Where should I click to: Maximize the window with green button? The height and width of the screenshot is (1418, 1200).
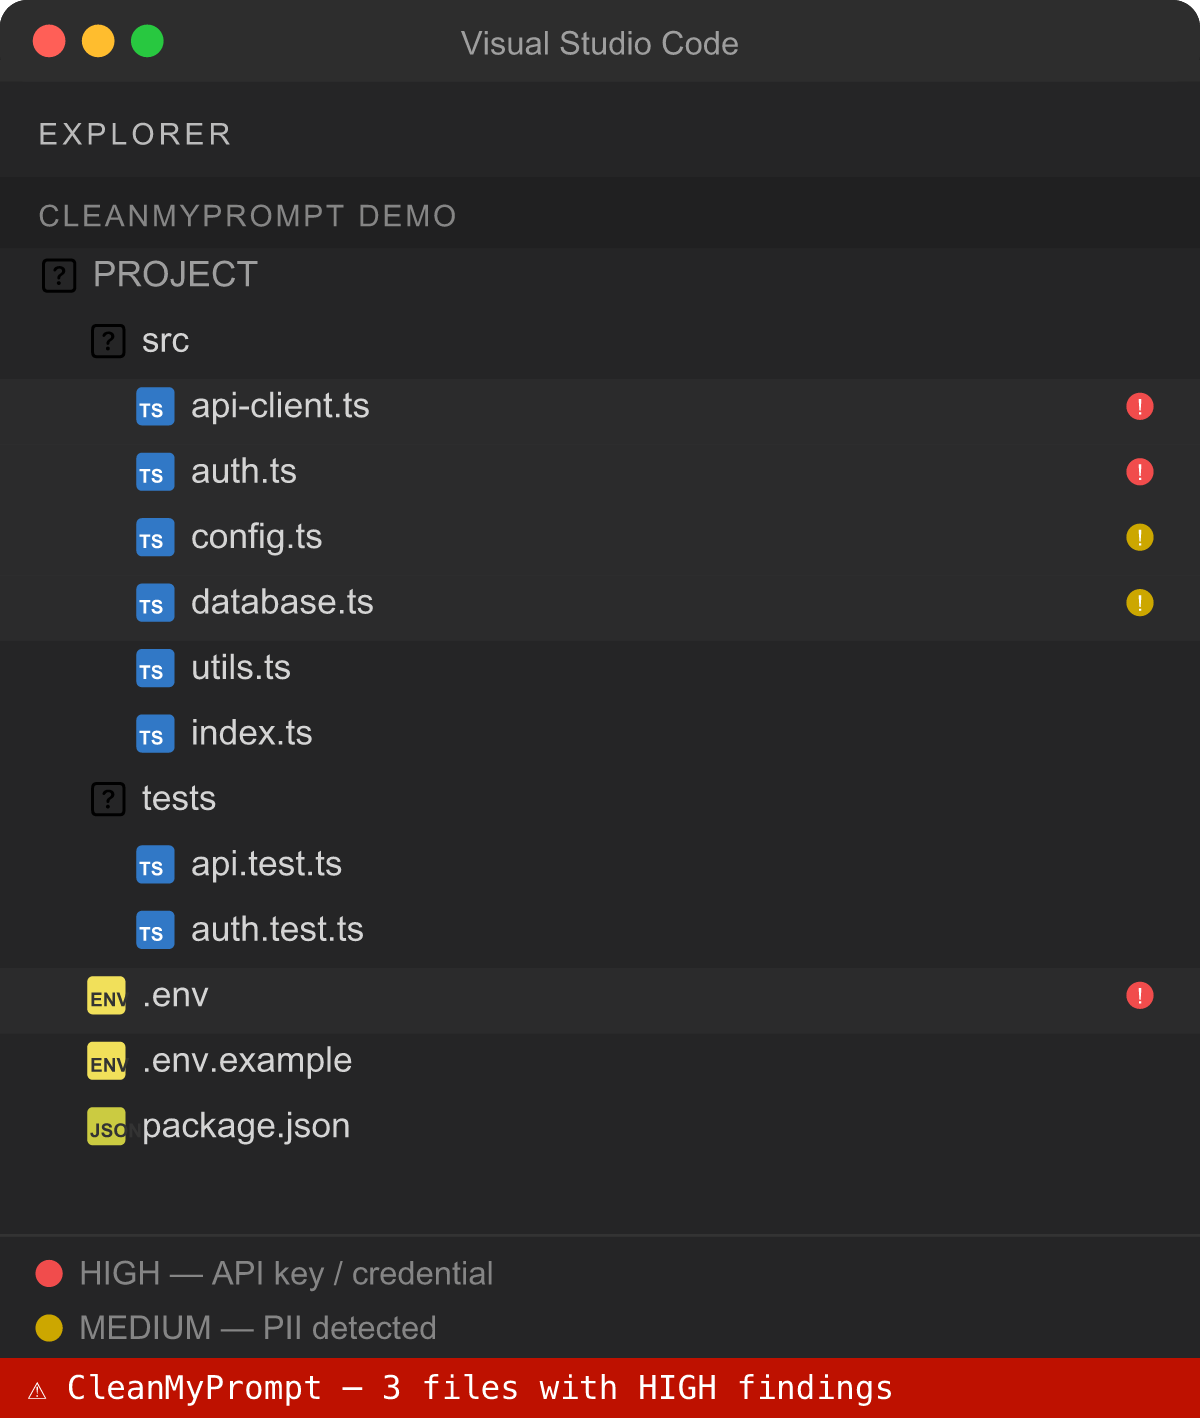click(147, 41)
